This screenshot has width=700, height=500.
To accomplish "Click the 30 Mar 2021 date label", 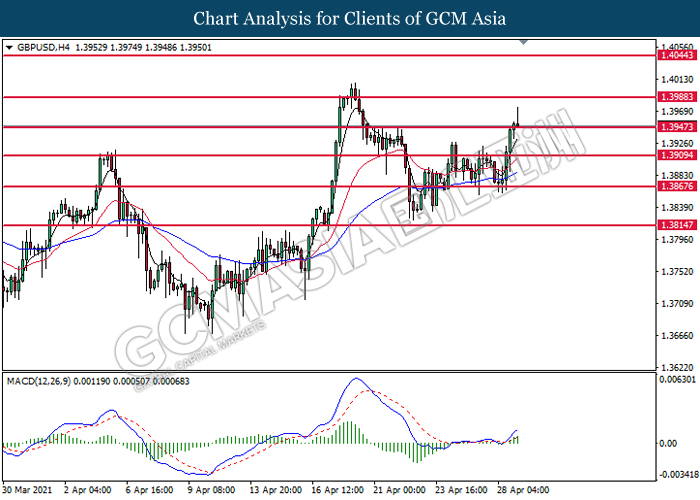I will 27,490.
